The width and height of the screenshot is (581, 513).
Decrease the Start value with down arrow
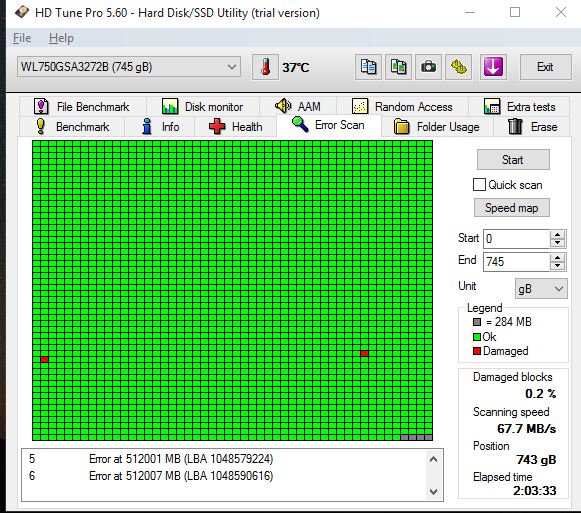pos(557,243)
